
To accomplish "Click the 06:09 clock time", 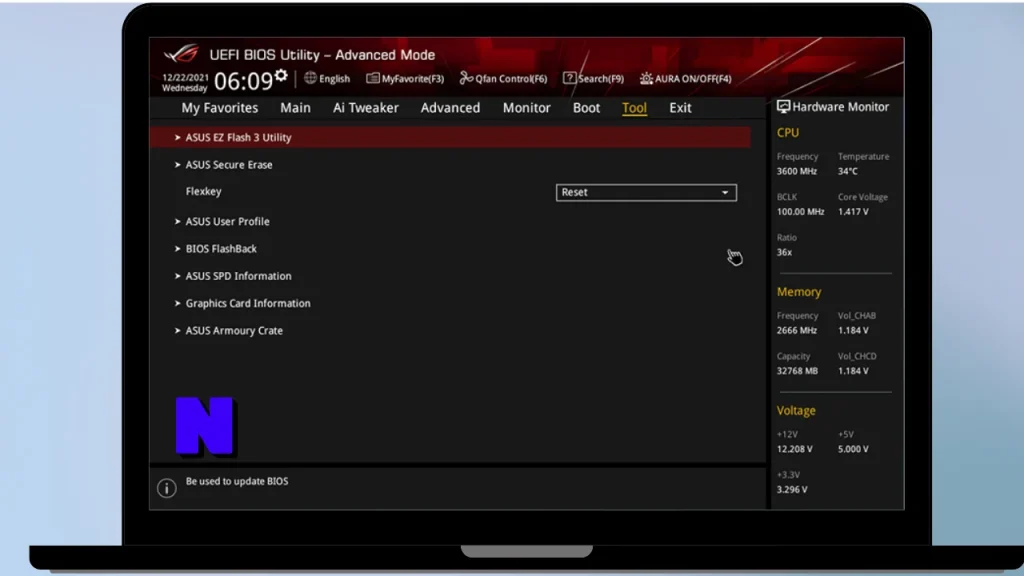I will pyautogui.click(x=243, y=81).
